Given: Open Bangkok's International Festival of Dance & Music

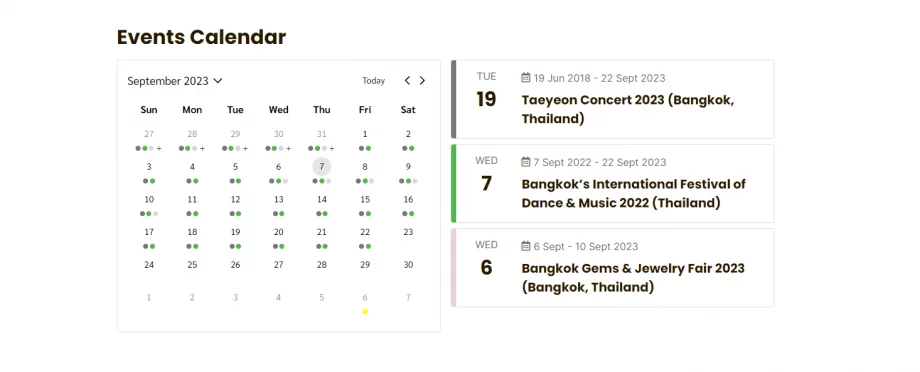Looking at the screenshot, I should (634, 194).
